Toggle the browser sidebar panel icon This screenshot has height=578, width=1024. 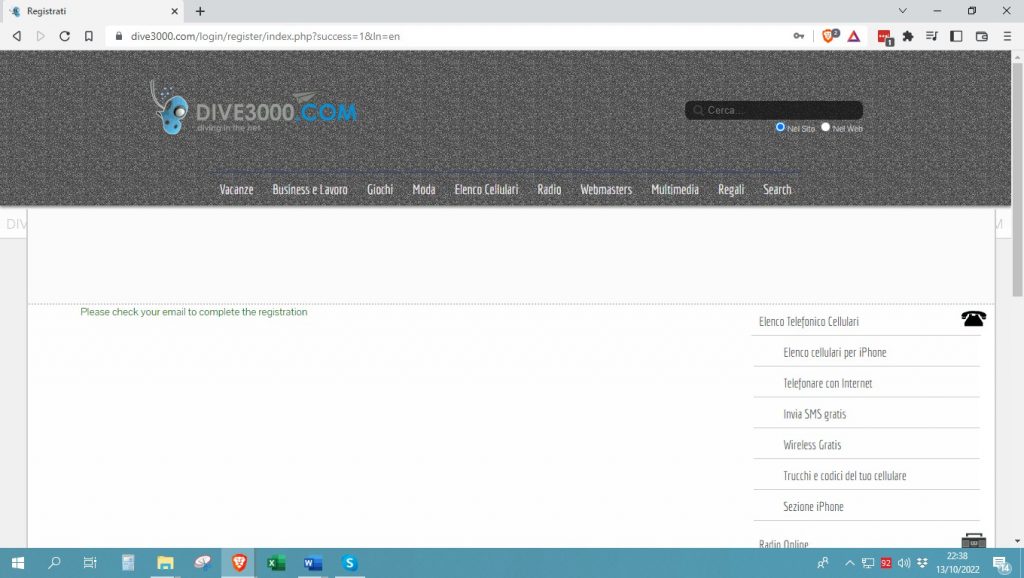tap(956, 36)
